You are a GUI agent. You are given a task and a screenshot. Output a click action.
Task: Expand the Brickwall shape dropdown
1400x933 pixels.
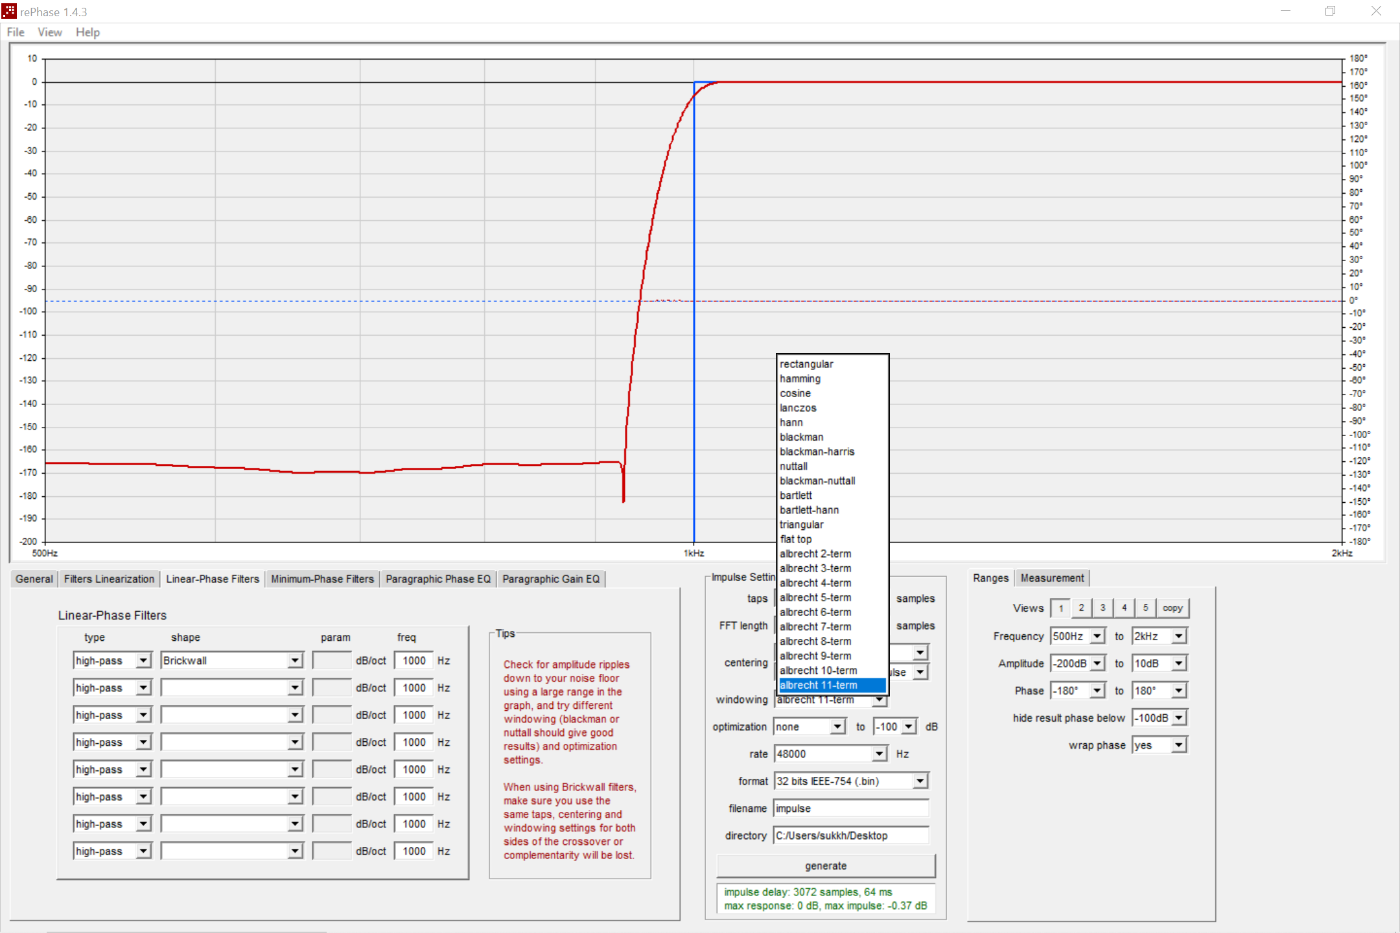tap(295, 661)
